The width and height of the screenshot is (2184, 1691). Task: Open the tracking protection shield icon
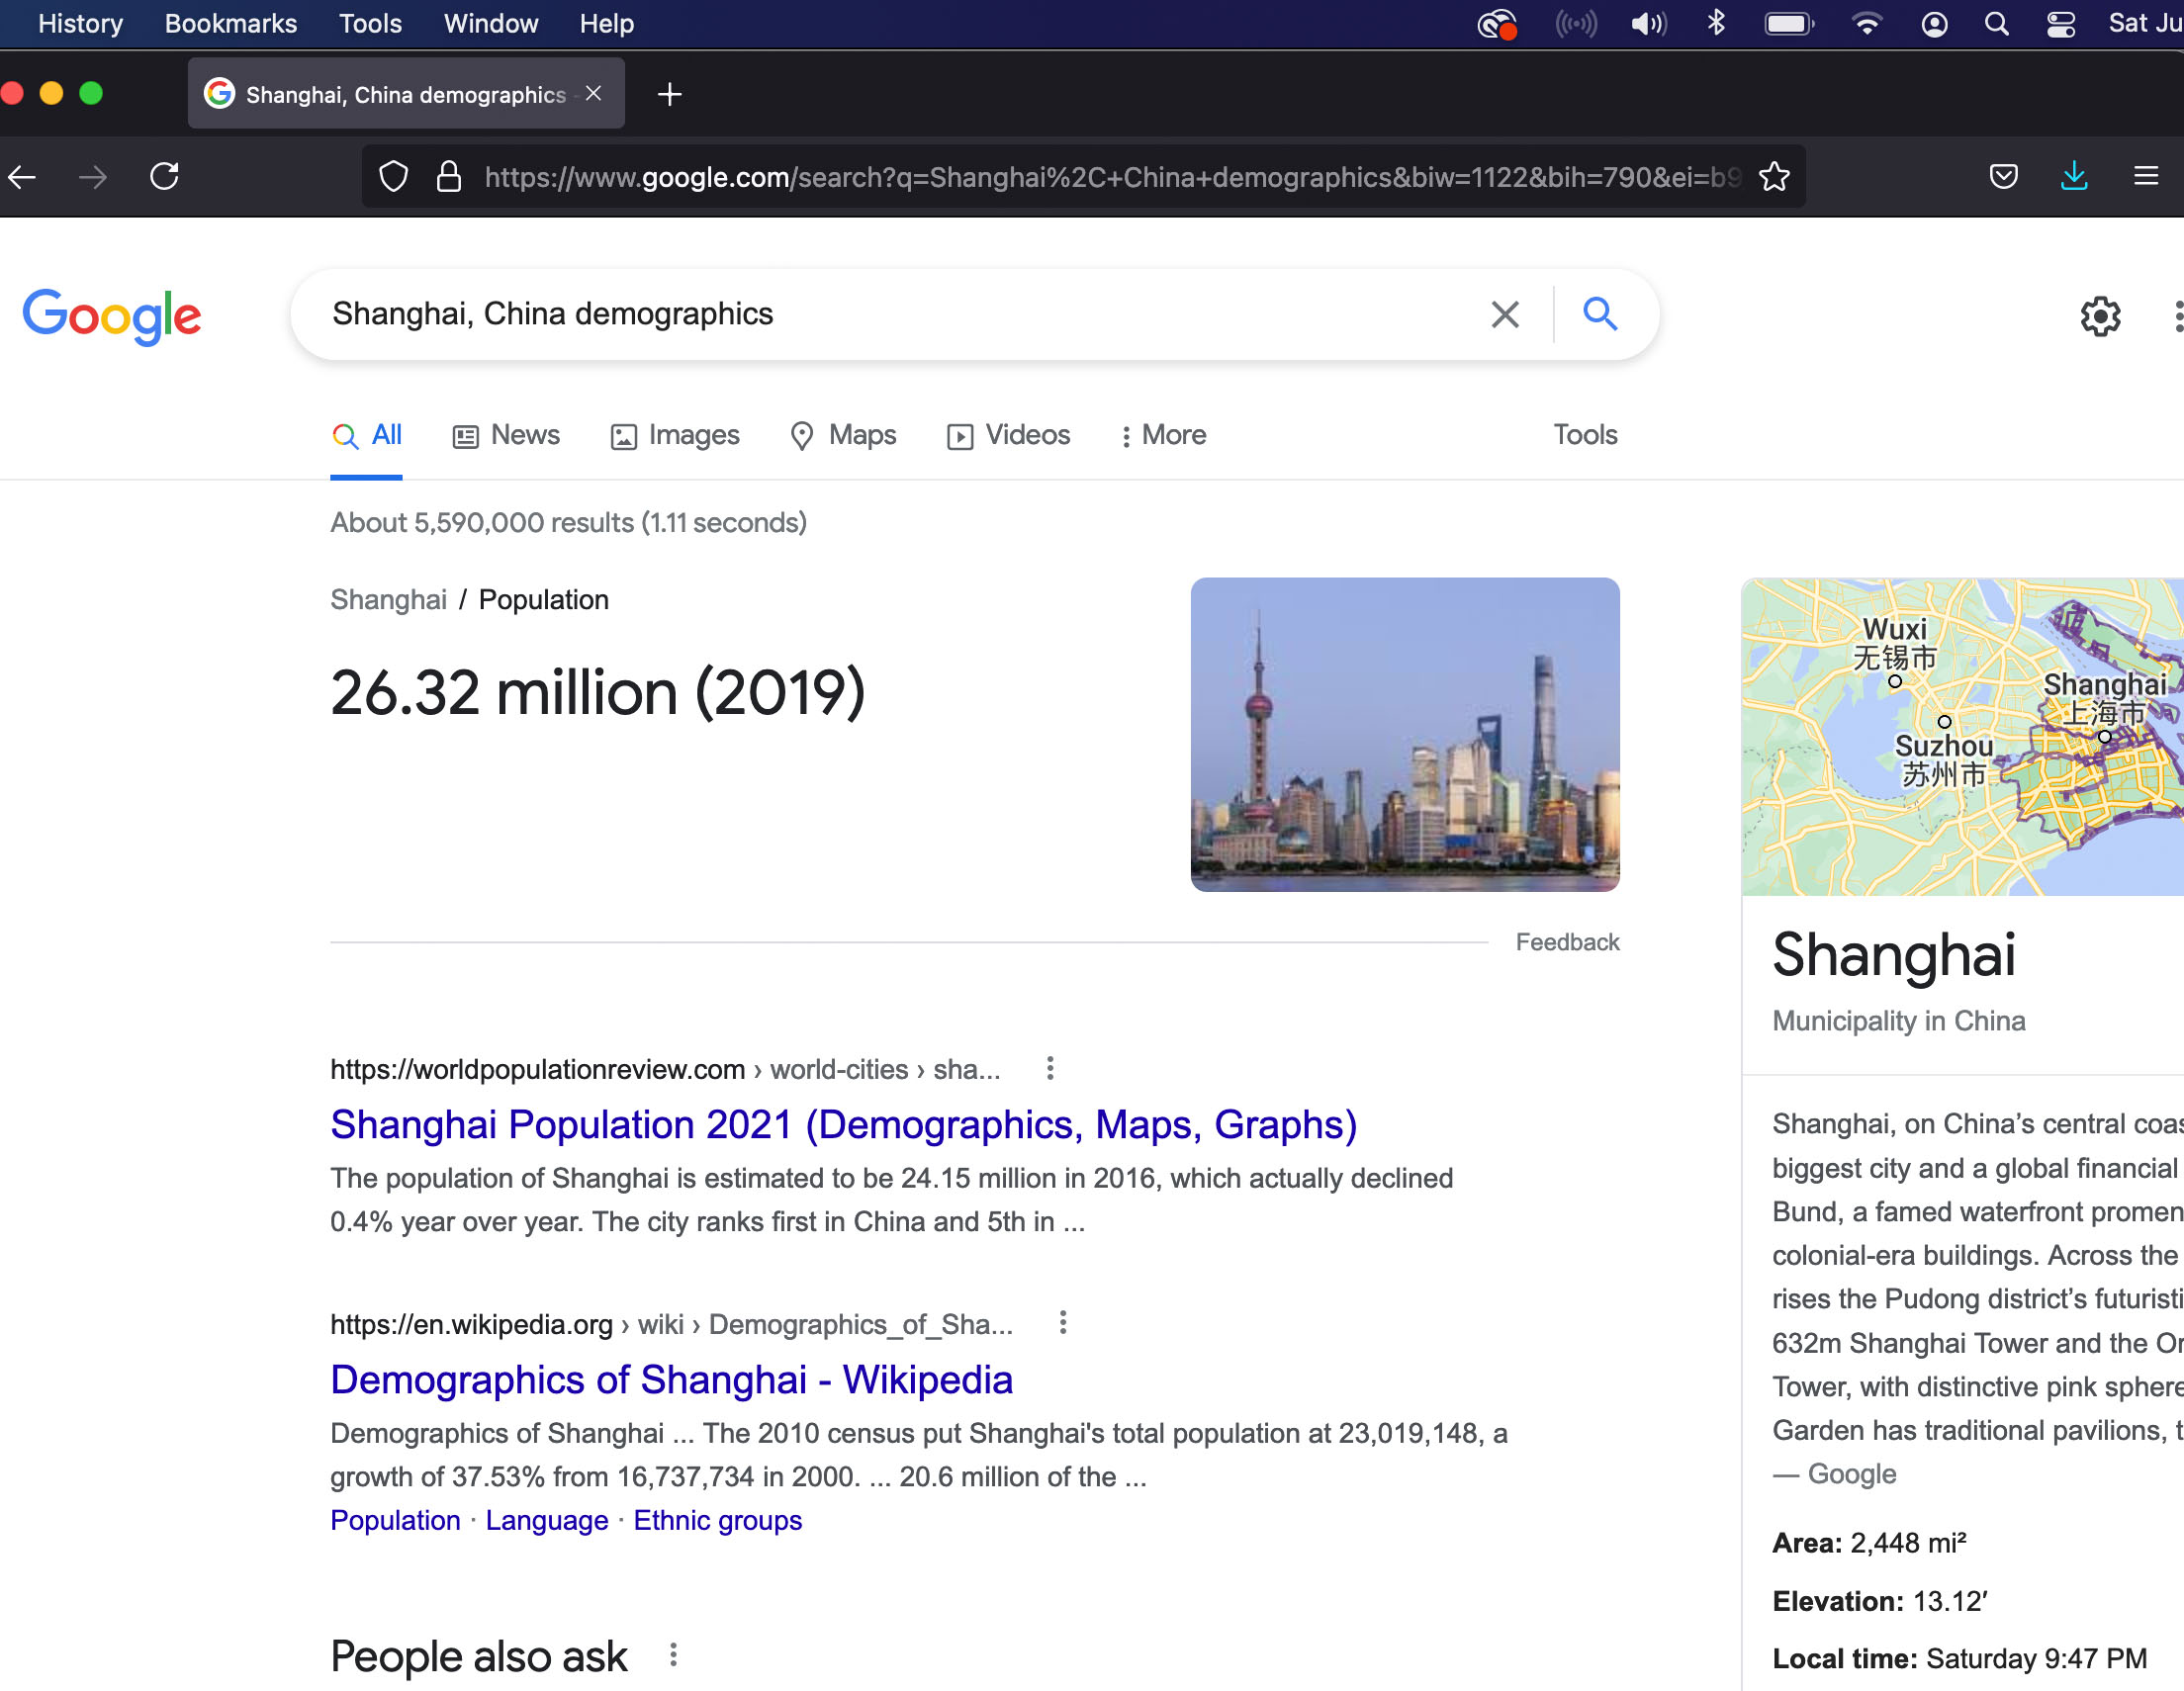coord(394,177)
